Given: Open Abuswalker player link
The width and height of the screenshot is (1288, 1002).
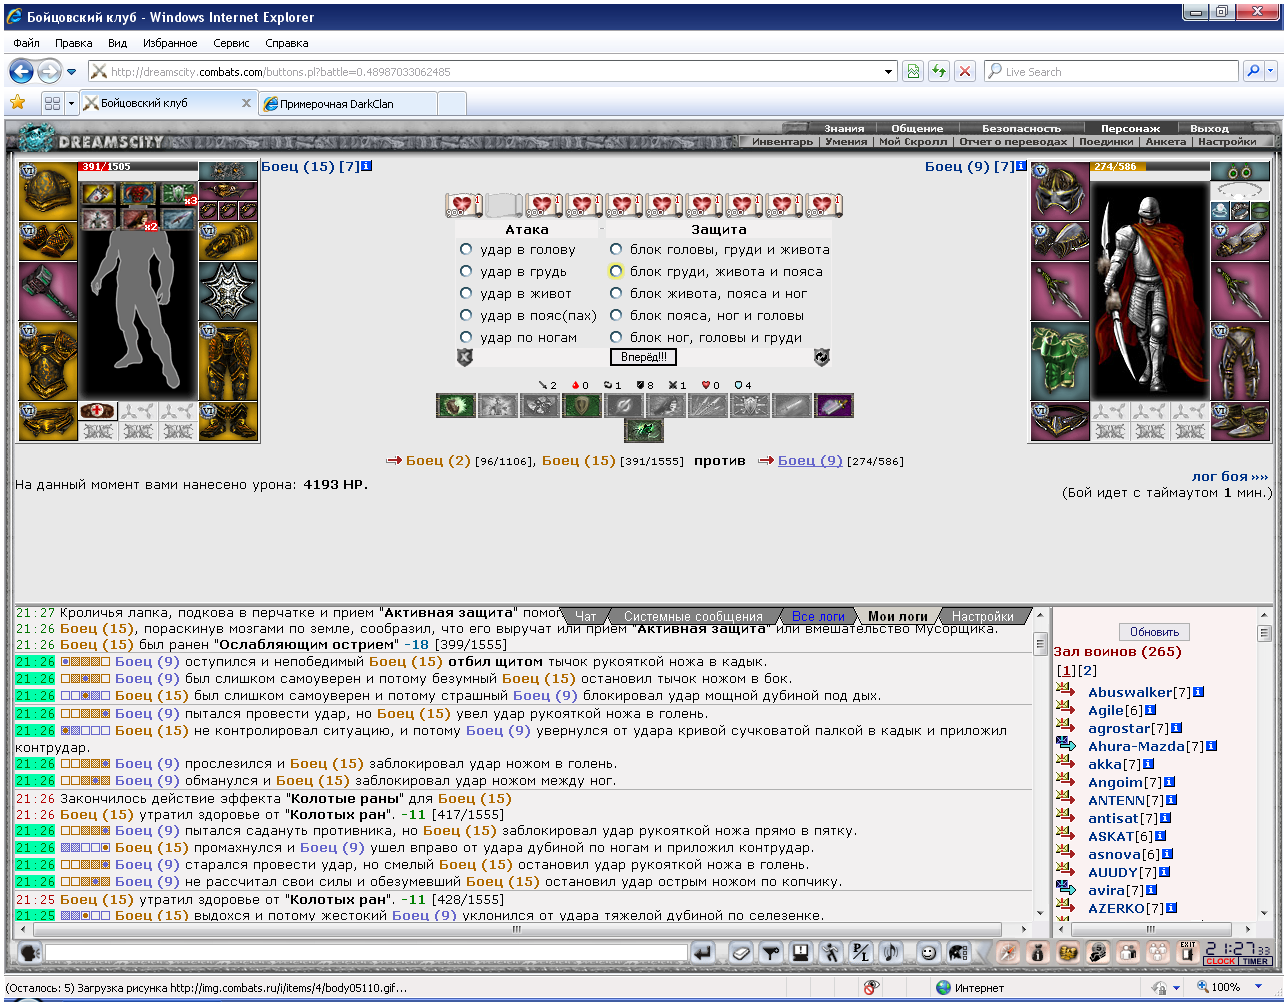Looking at the screenshot, I should [1130, 692].
